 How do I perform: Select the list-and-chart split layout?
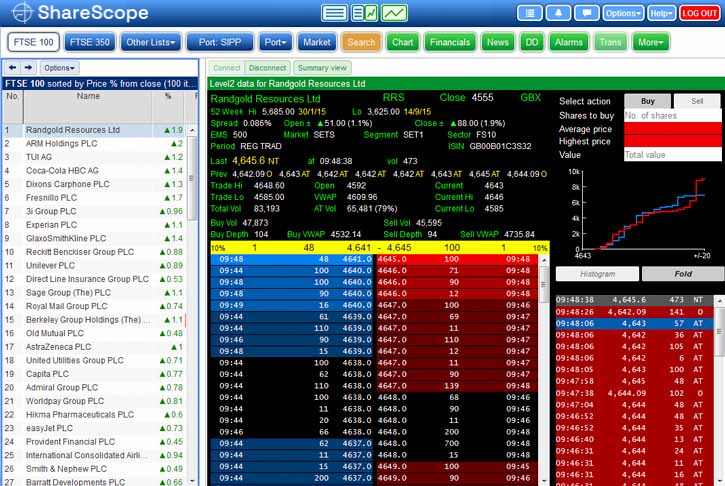click(x=365, y=13)
